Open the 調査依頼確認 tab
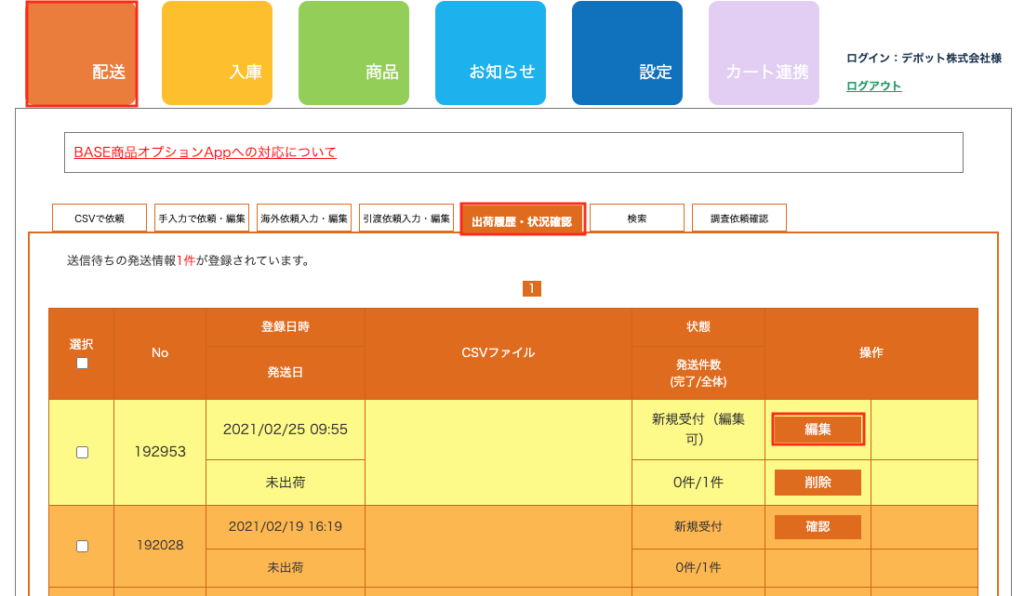This screenshot has height=596, width=1024. pyautogui.click(x=739, y=218)
